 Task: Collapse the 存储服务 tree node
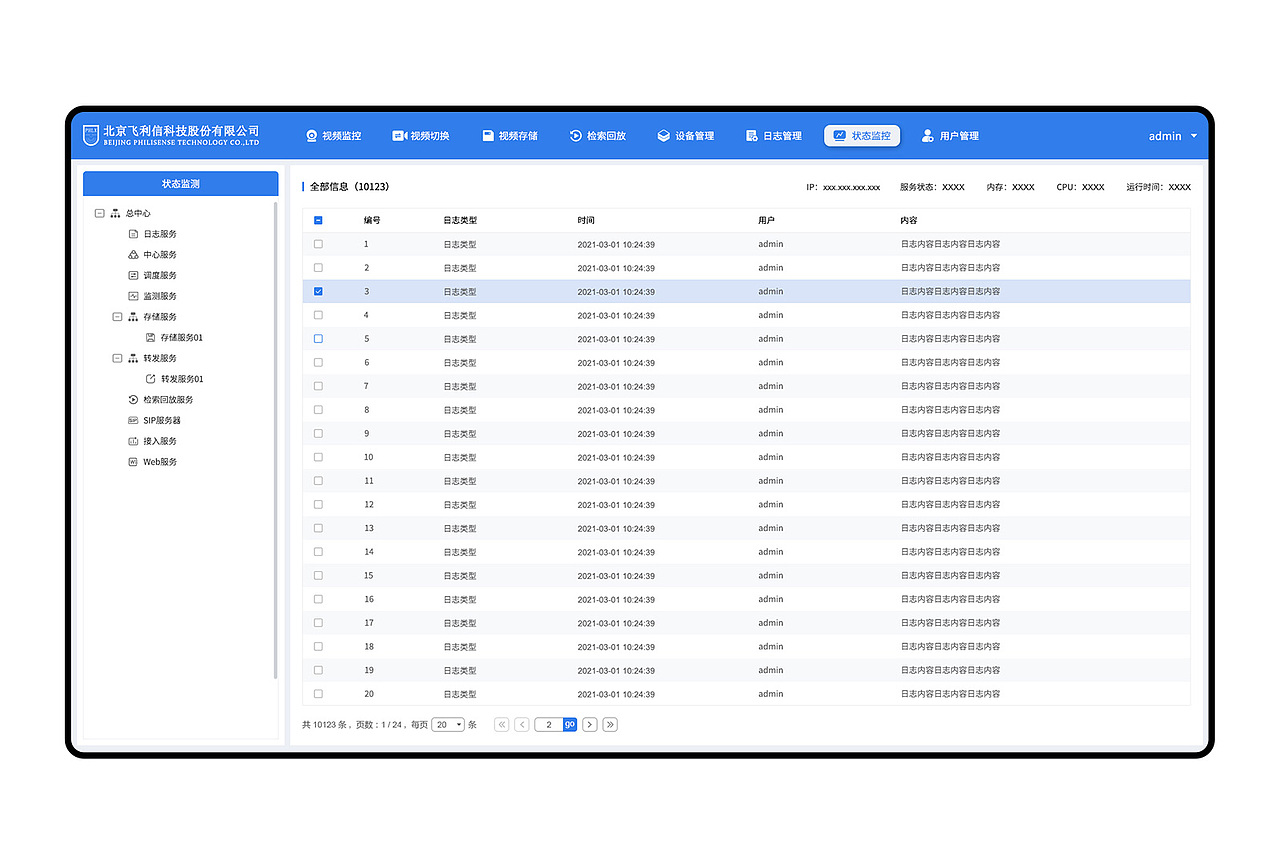tap(117, 317)
